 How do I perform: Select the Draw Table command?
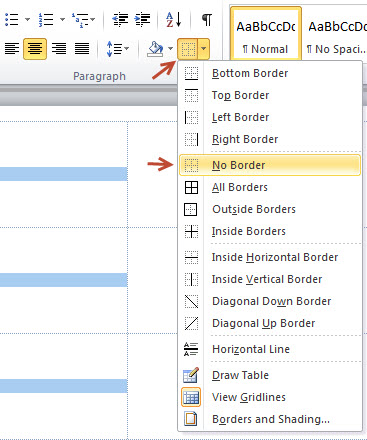coord(270,375)
